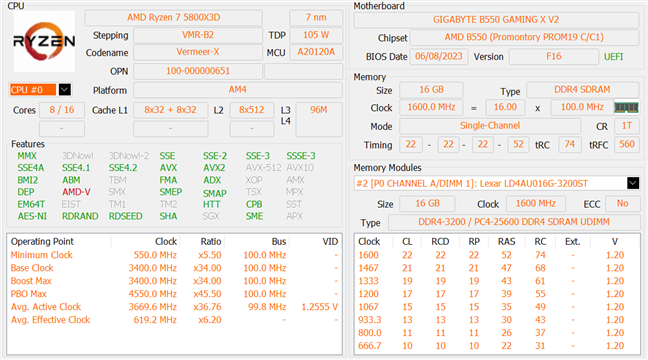Select the Boost Max row

coord(174,281)
